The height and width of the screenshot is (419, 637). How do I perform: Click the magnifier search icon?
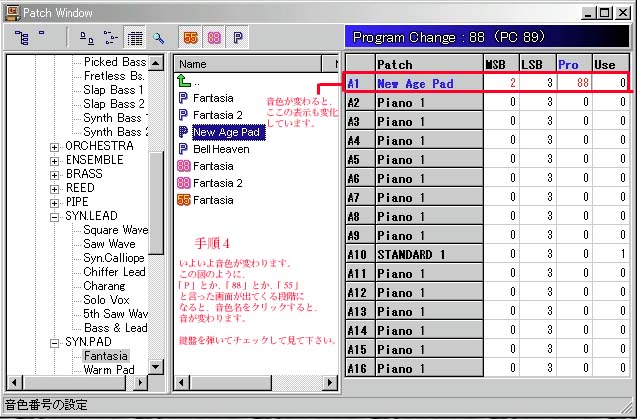point(158,38)
